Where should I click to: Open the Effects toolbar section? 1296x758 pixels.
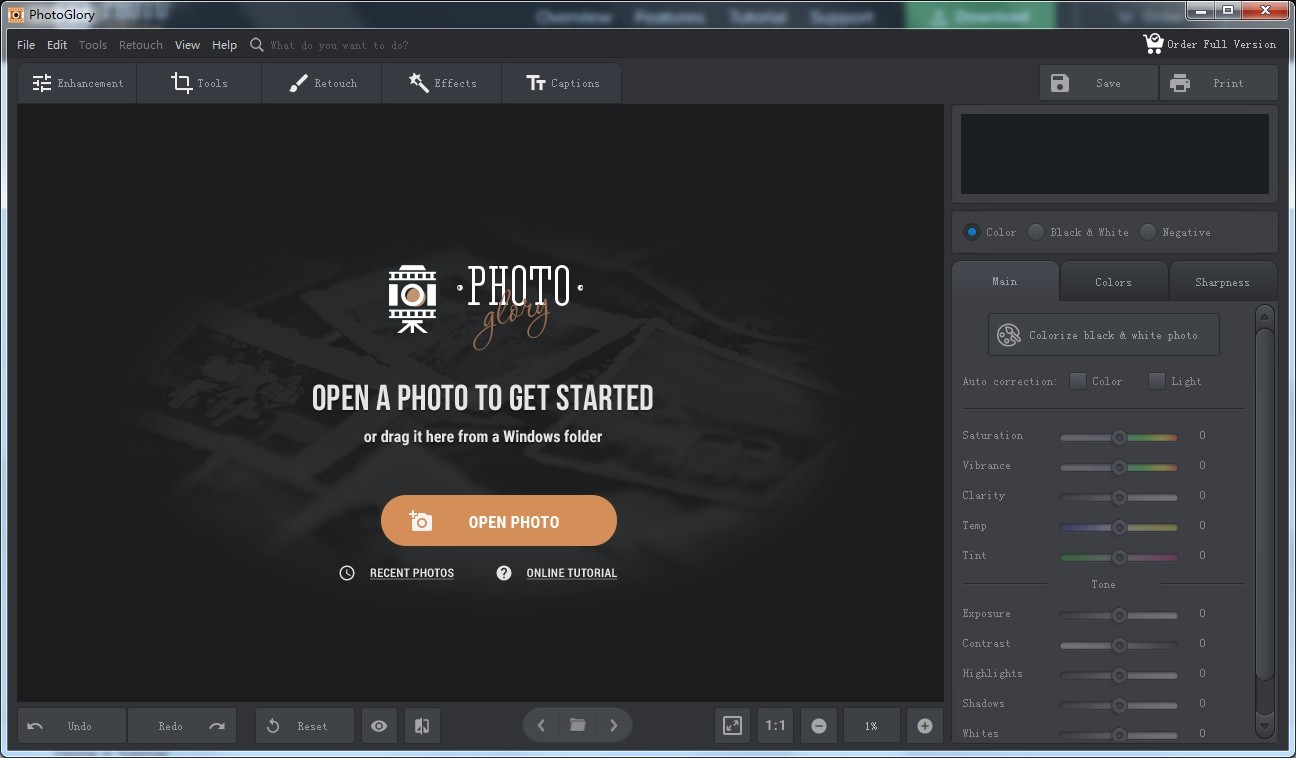[x=442, y=83]
